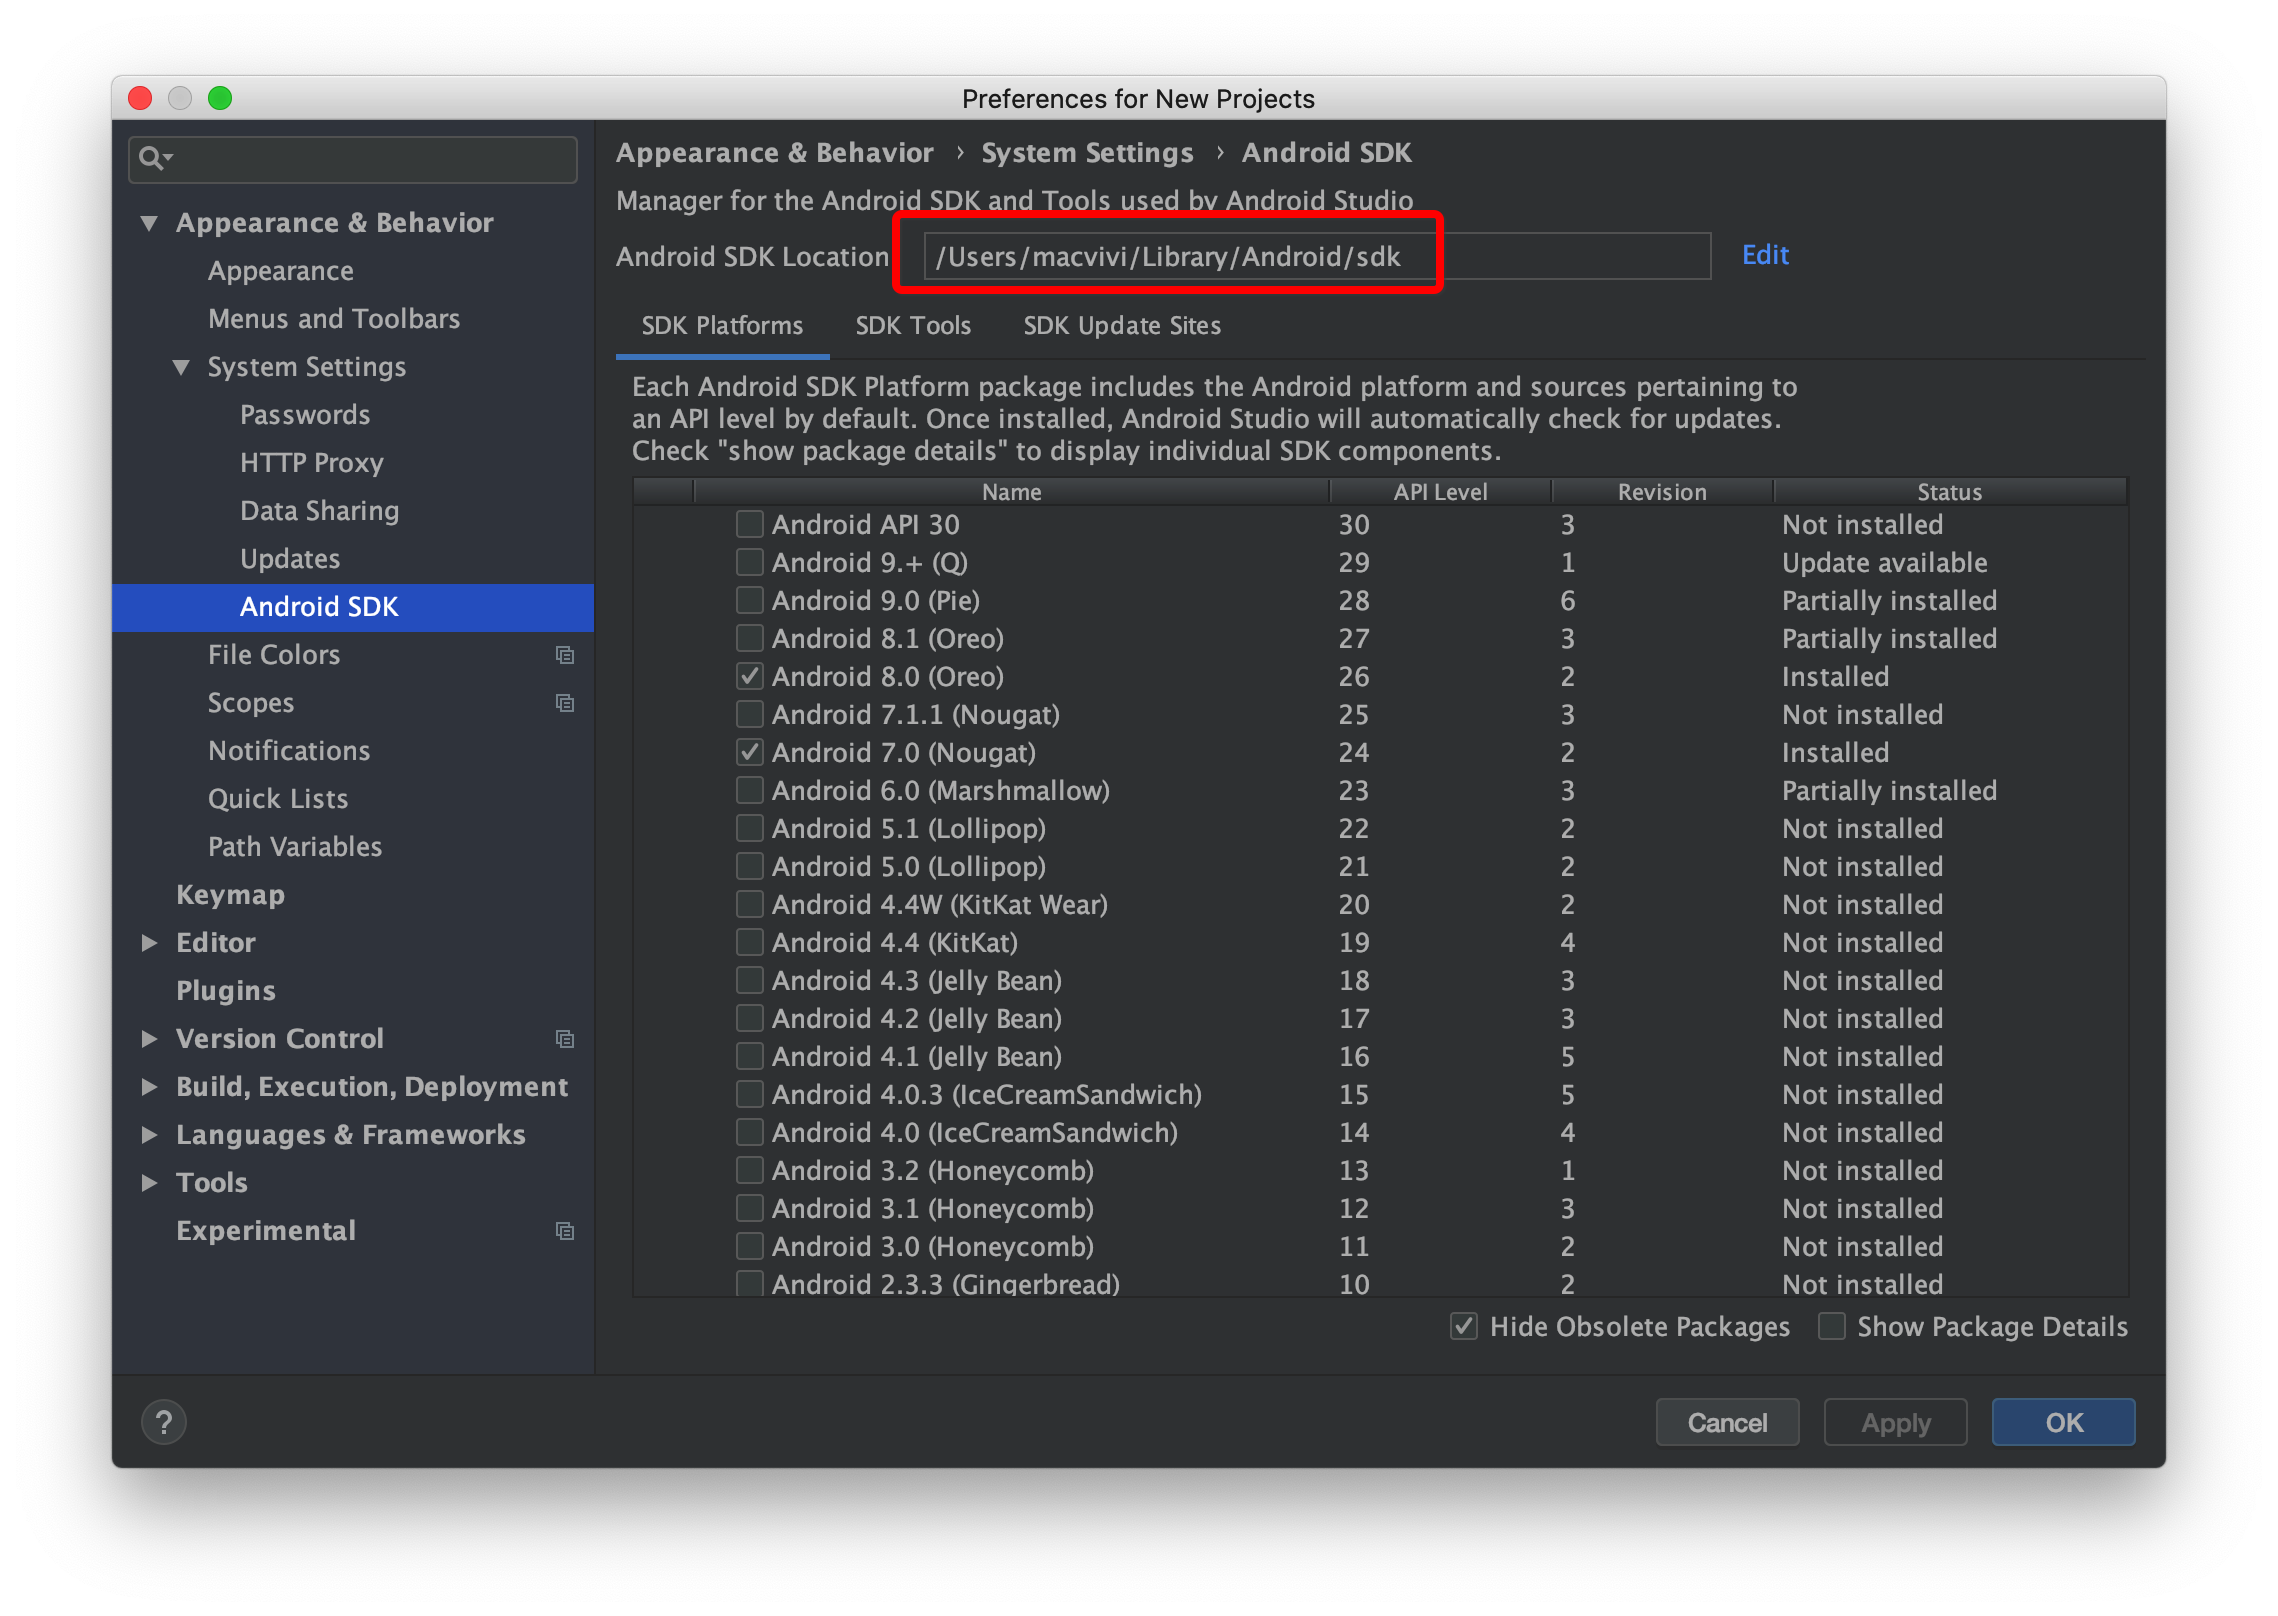Enable Show Package Details checkbox

tap(1831, 1327)
